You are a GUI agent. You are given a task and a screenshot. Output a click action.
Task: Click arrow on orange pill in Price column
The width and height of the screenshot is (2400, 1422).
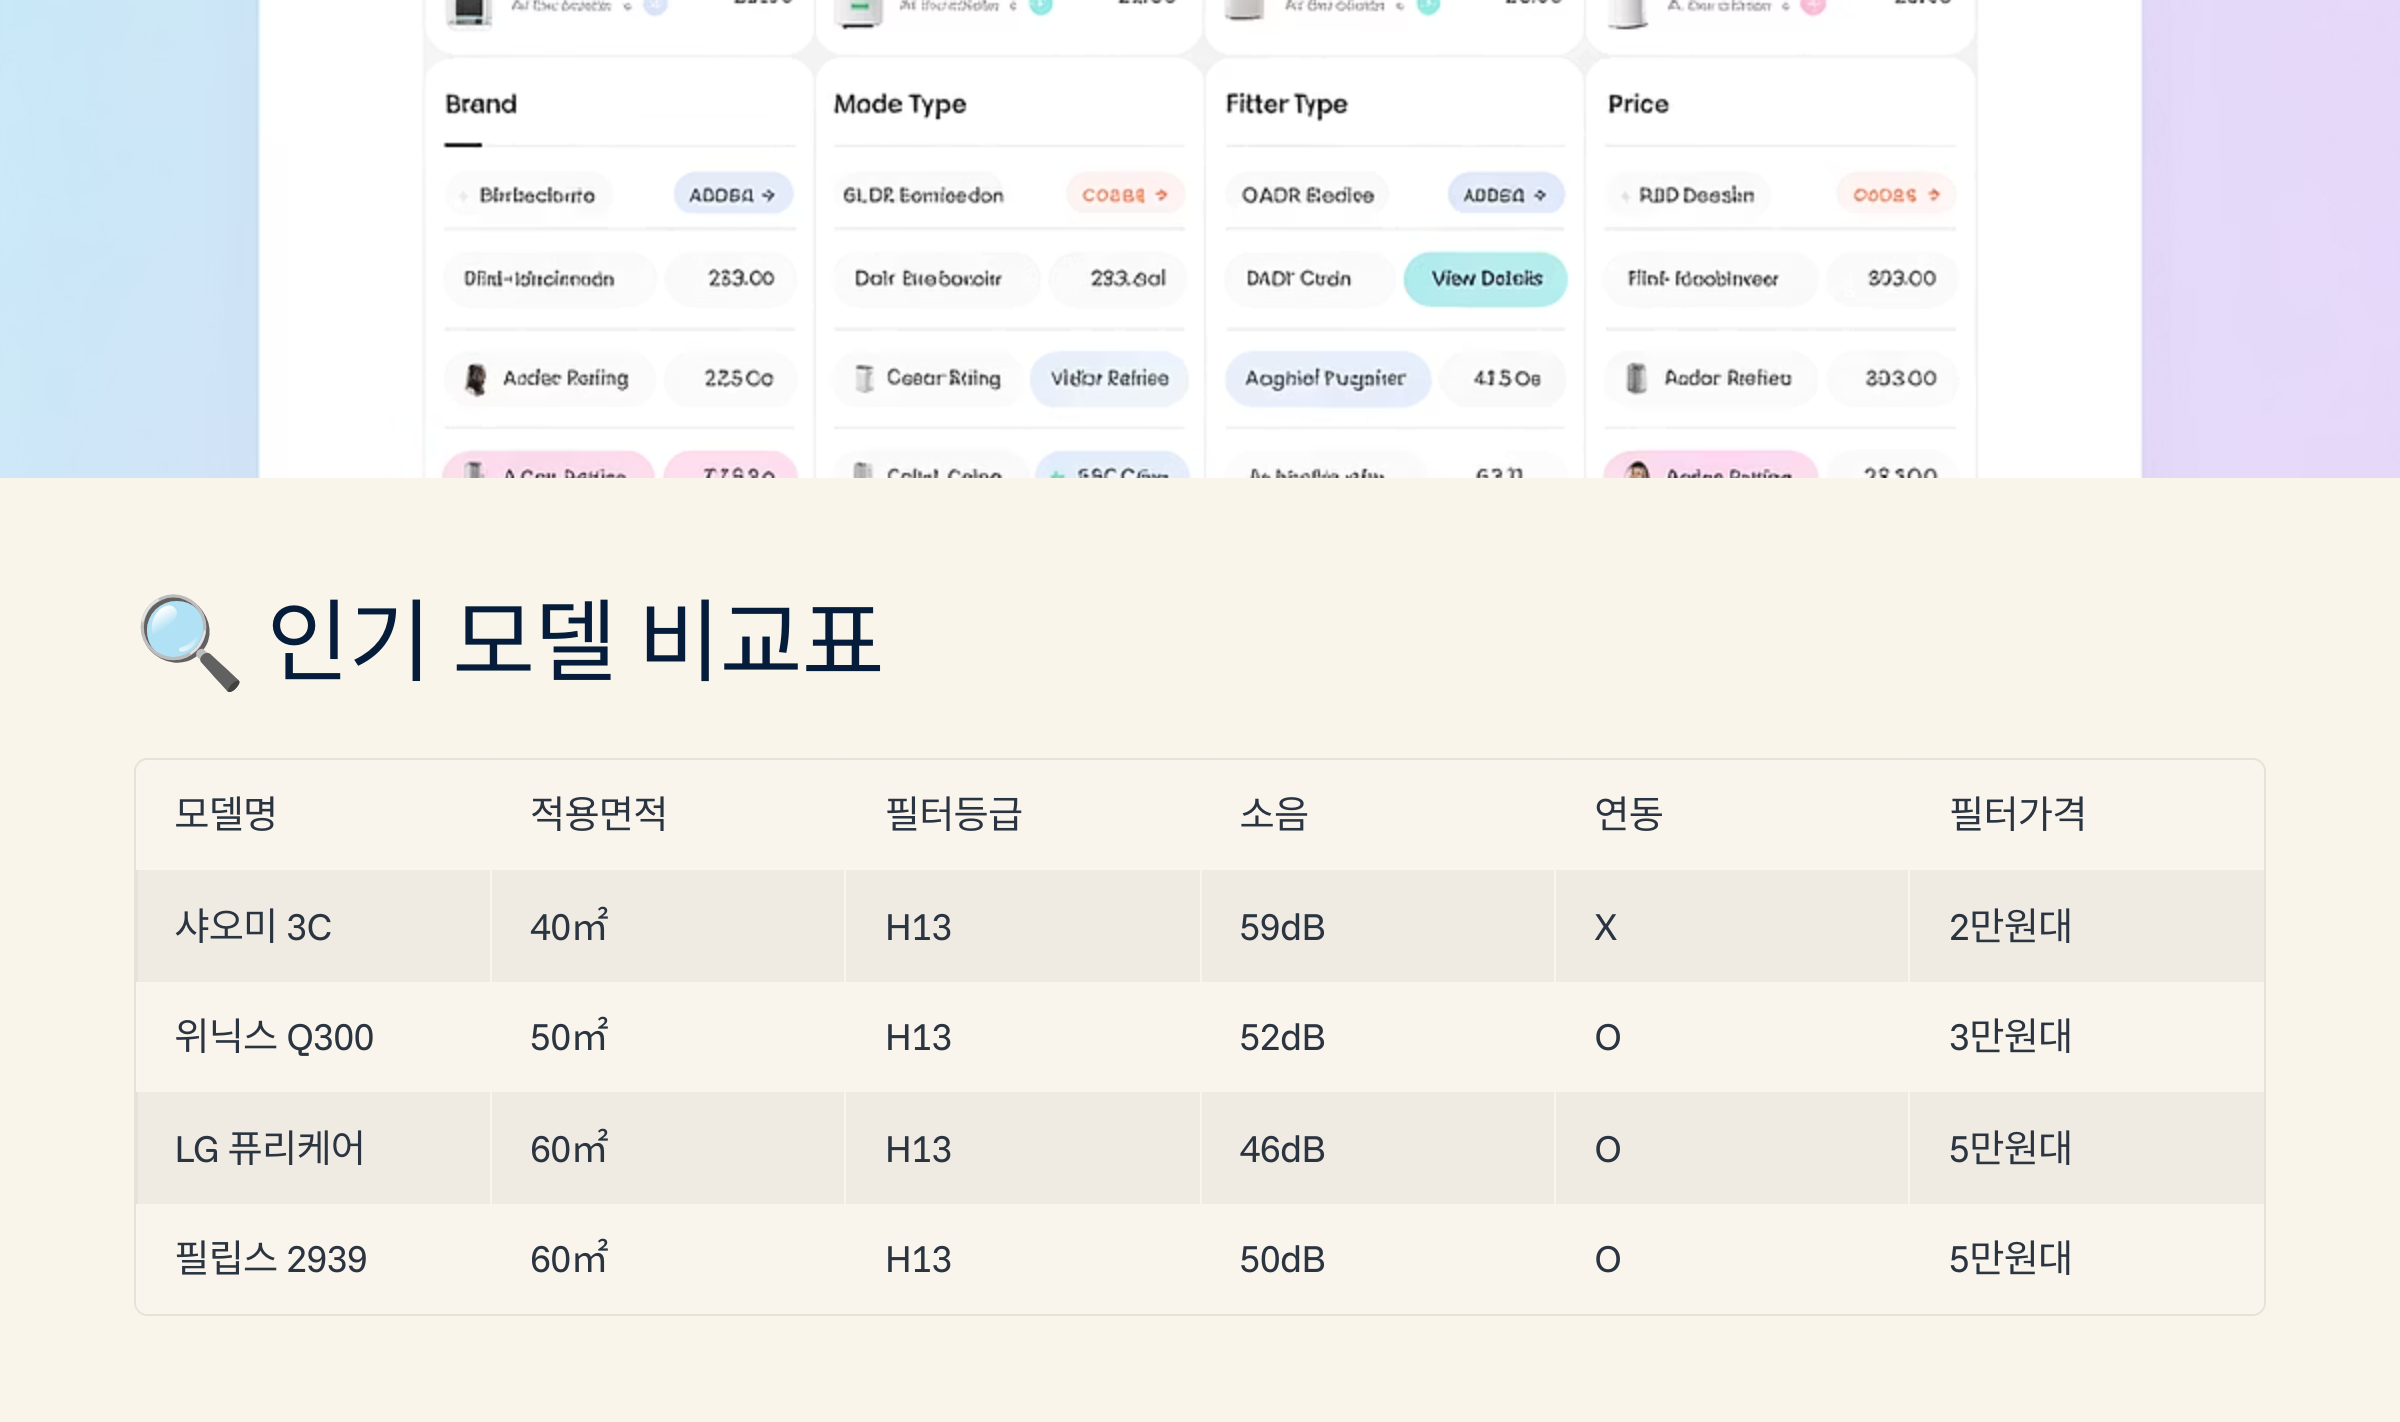click(x=1934, y=195)
